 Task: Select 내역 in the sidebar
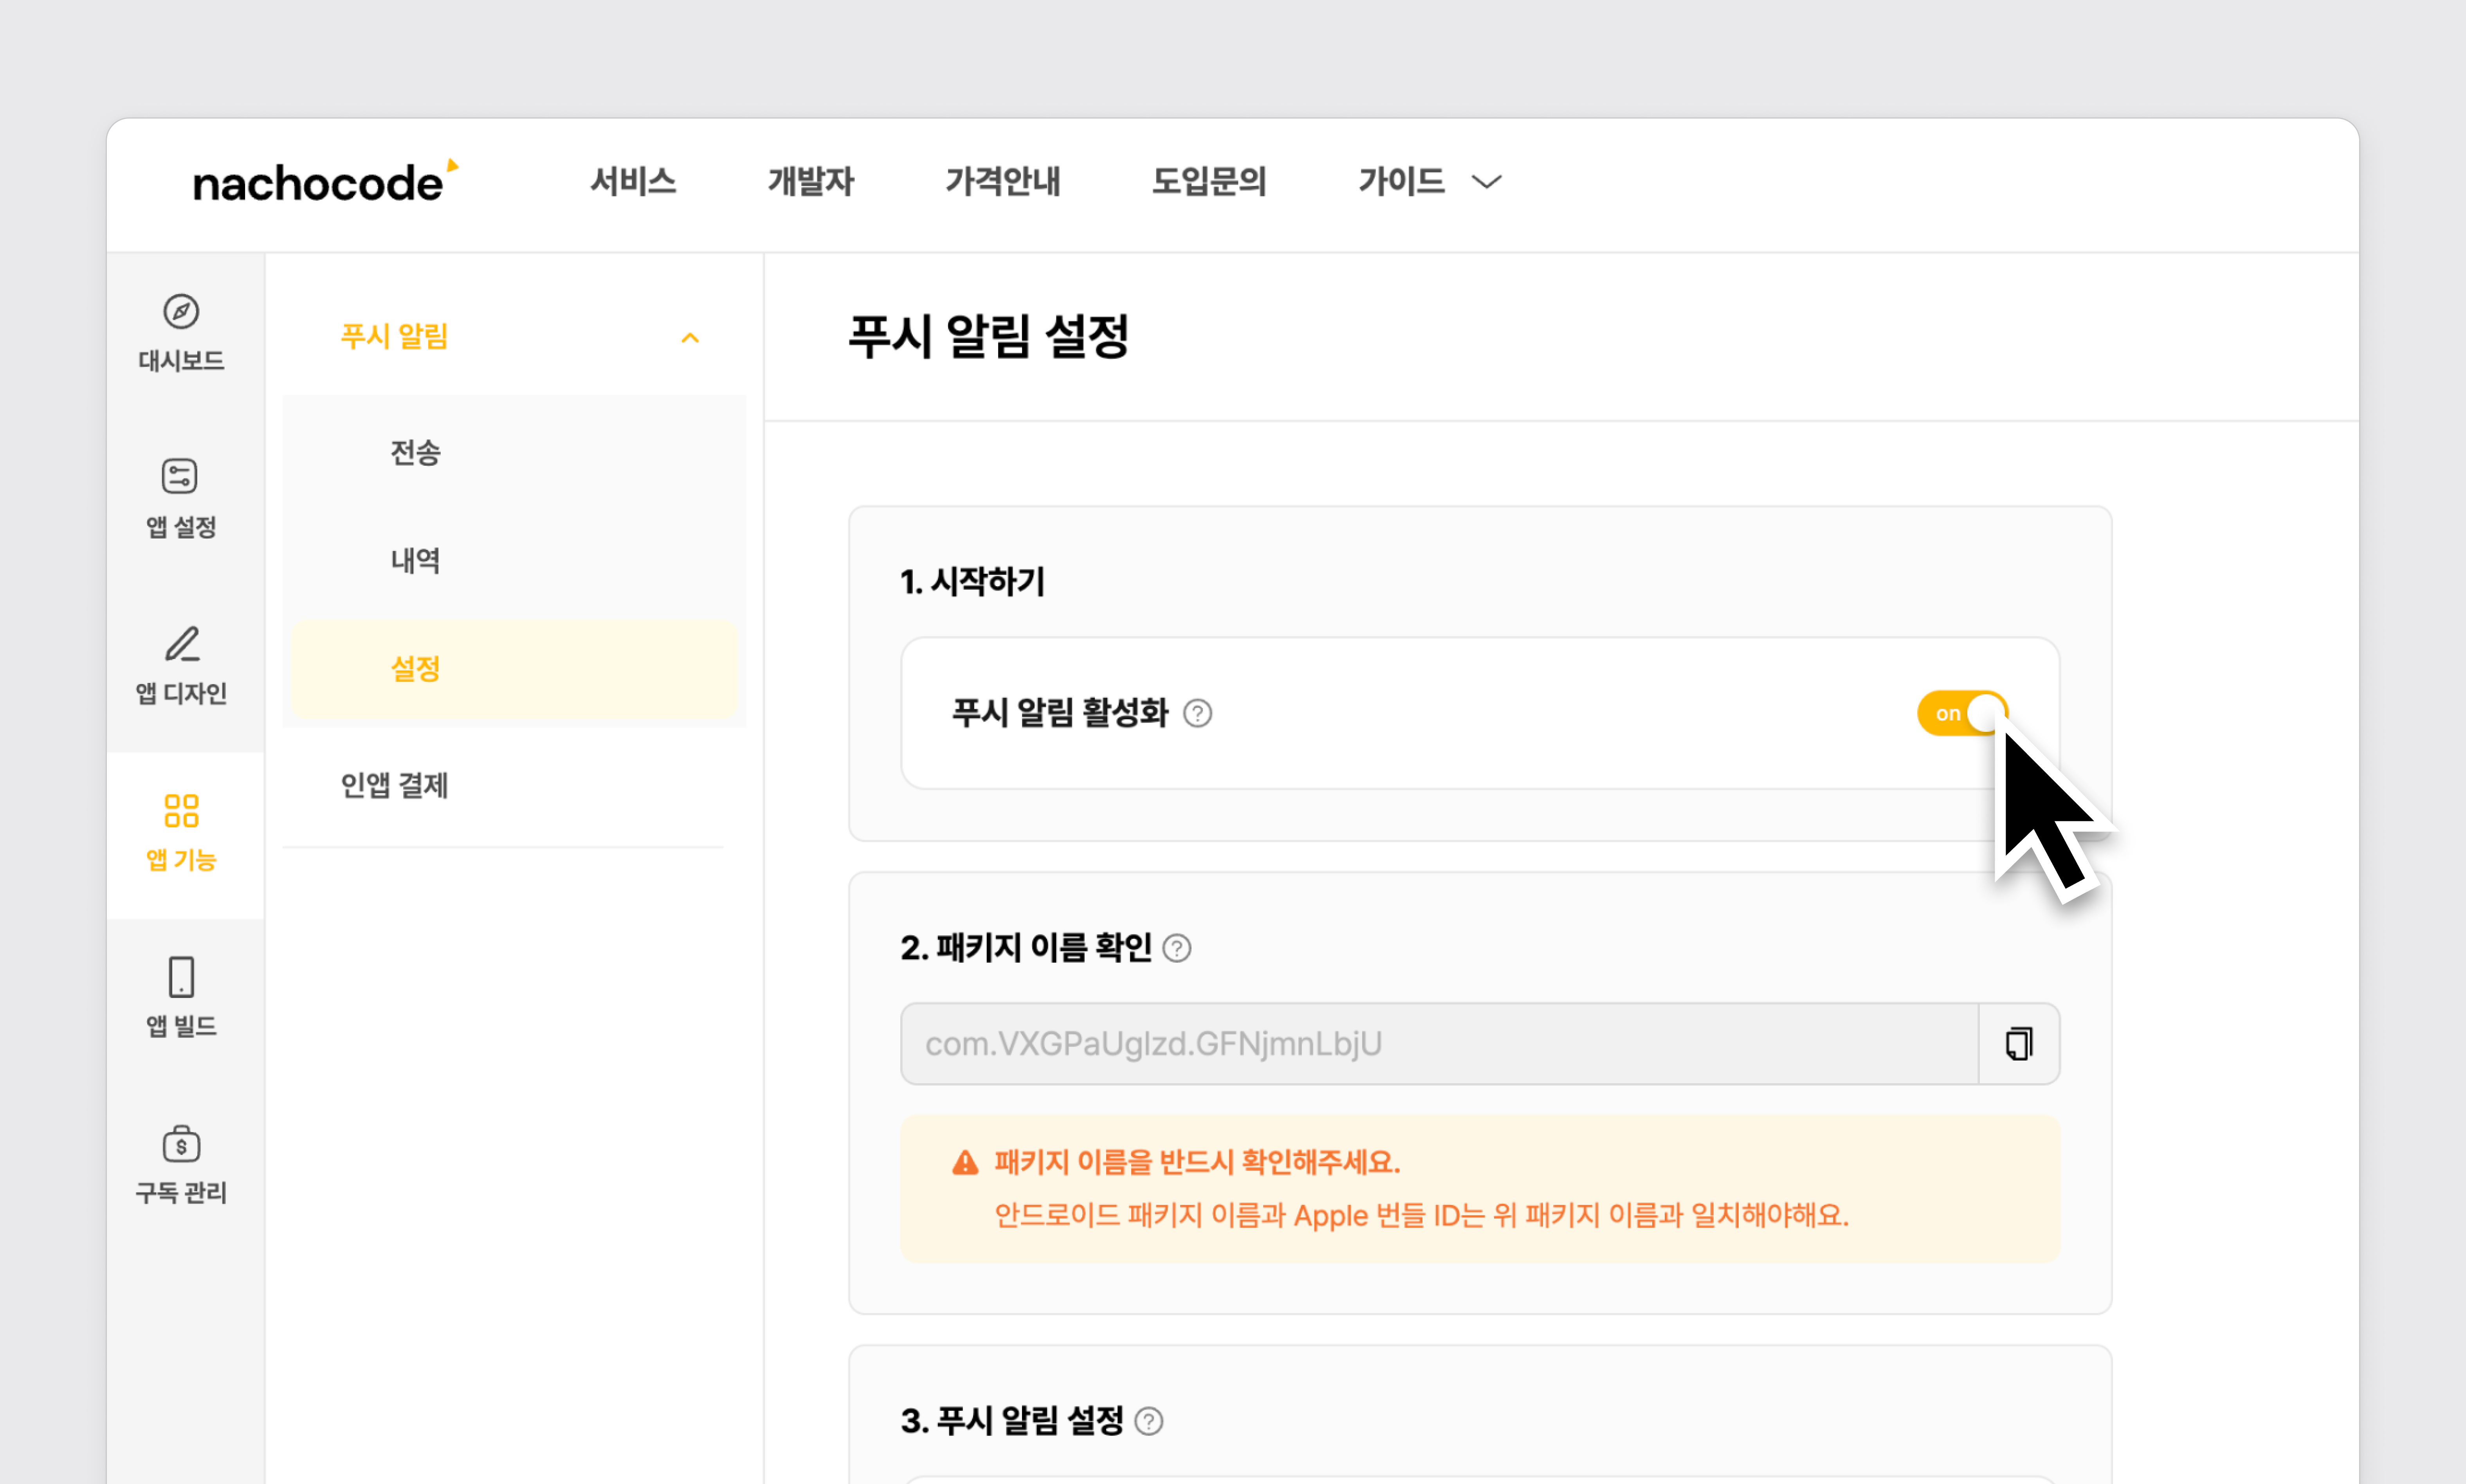click(x=515, y=561)
